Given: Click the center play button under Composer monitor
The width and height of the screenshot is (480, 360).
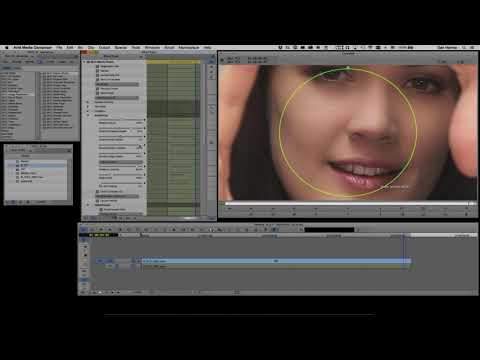Looking at the screenshot, I should click(348, 211).
